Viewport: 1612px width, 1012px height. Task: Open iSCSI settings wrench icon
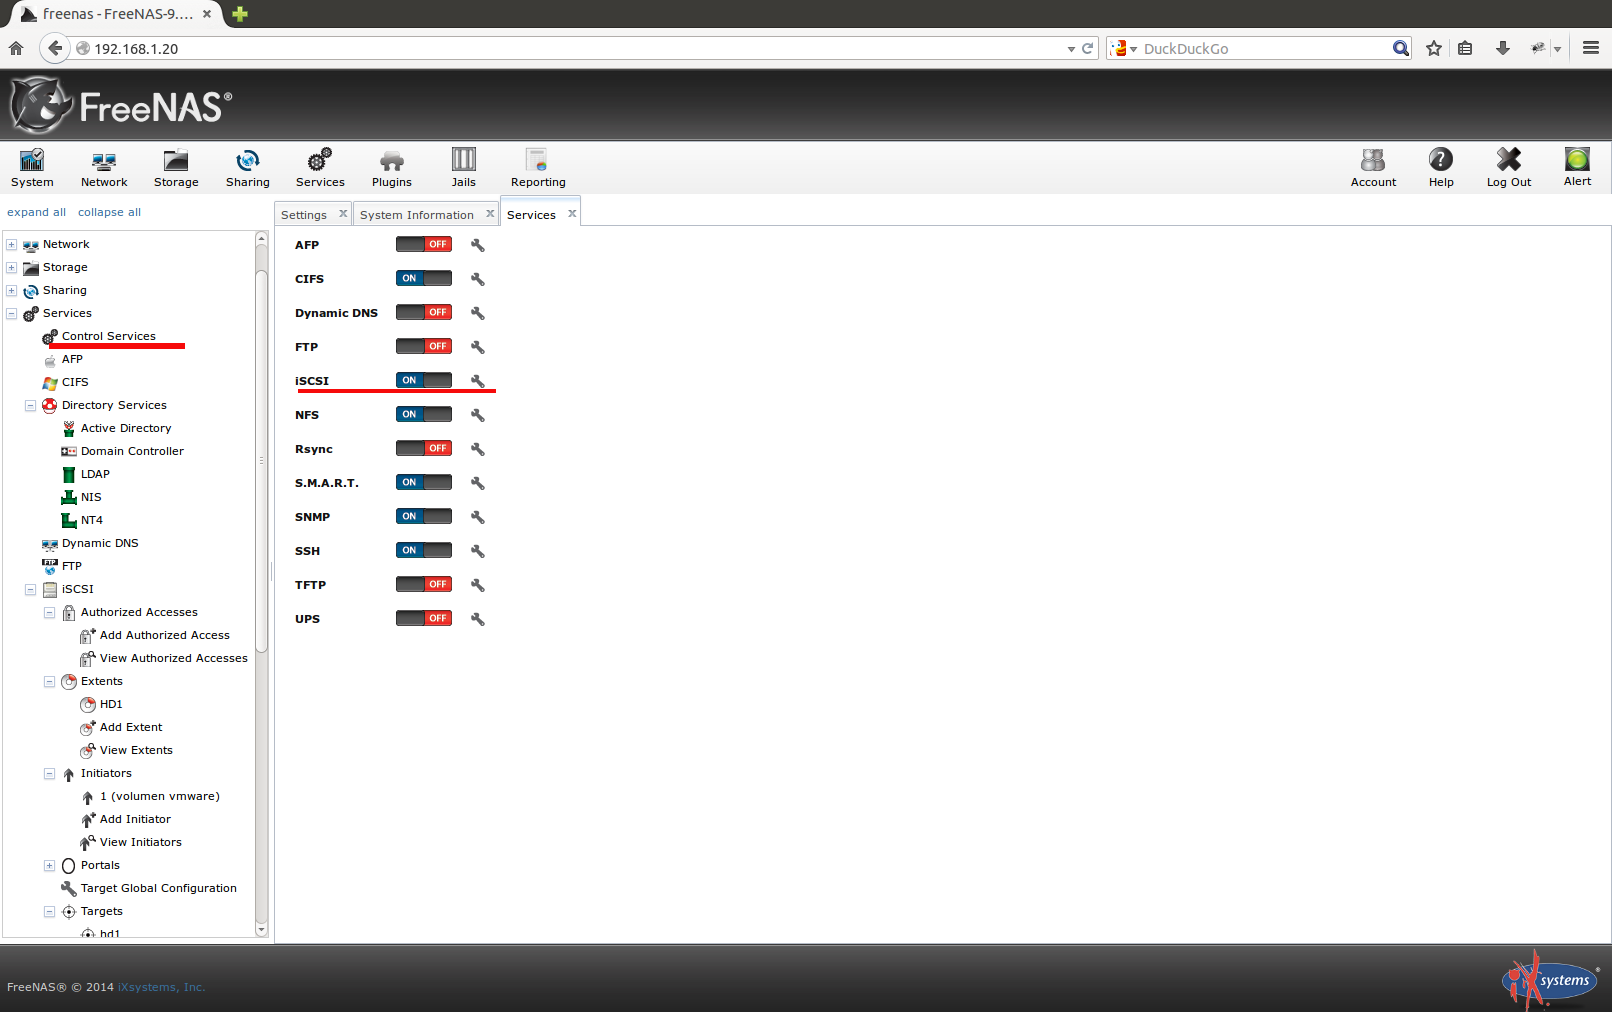478,381
